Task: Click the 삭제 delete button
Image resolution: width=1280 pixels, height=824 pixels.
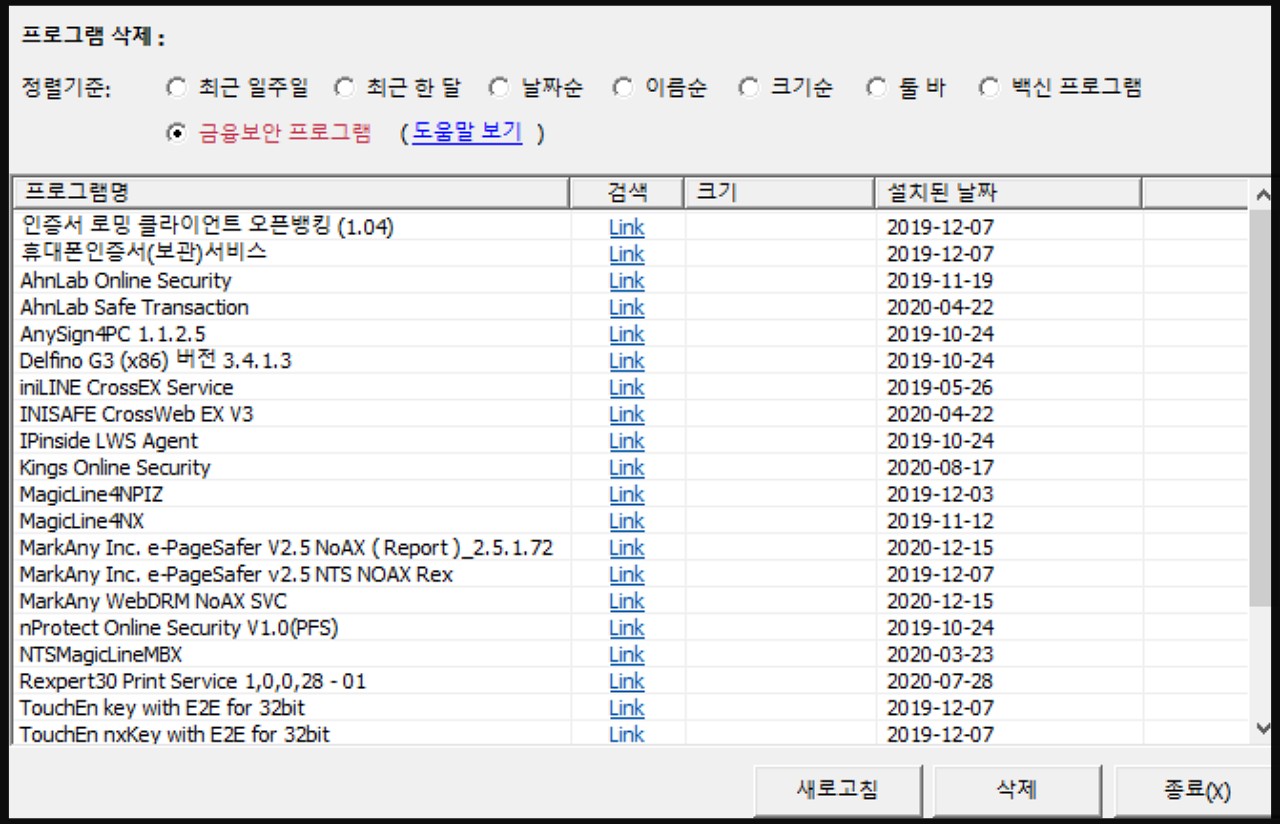Action: click(1017, 790)
